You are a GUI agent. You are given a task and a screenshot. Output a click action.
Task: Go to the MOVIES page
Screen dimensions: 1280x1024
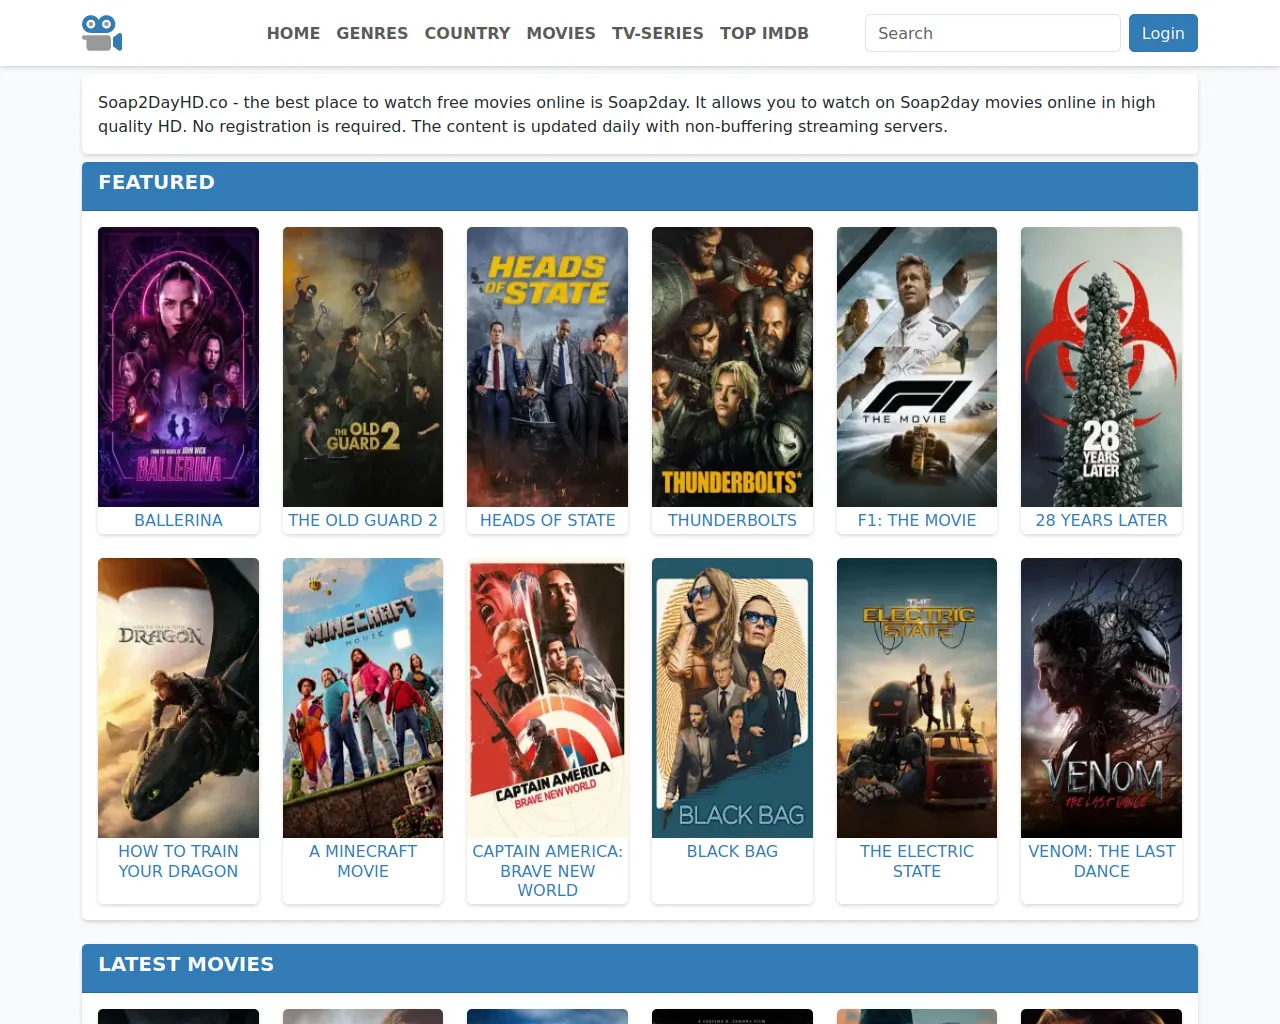(x=561, y=33)
